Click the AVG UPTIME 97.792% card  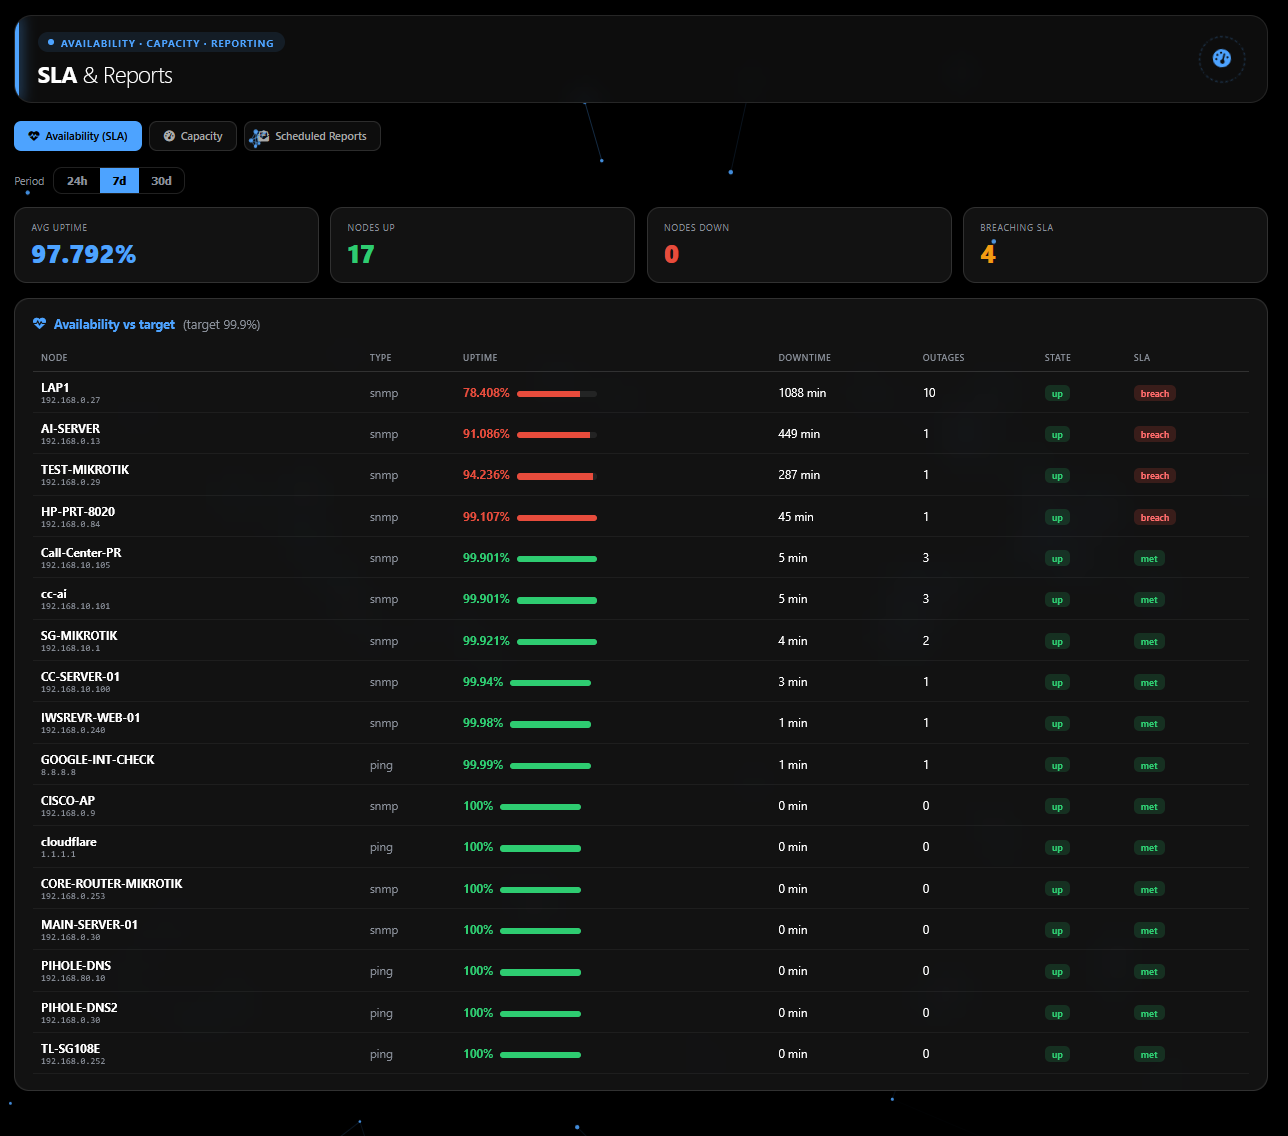click(166, 245)
